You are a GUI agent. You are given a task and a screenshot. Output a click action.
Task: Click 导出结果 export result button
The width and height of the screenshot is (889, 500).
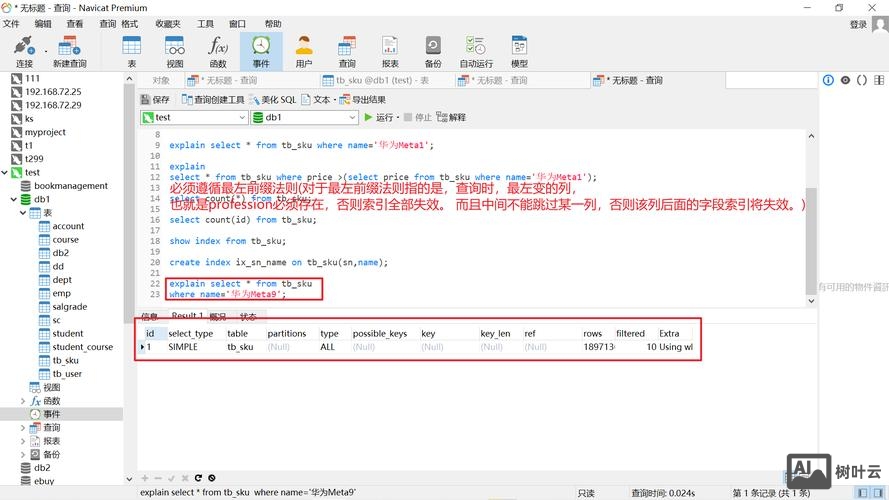click(x=363, y=100)
